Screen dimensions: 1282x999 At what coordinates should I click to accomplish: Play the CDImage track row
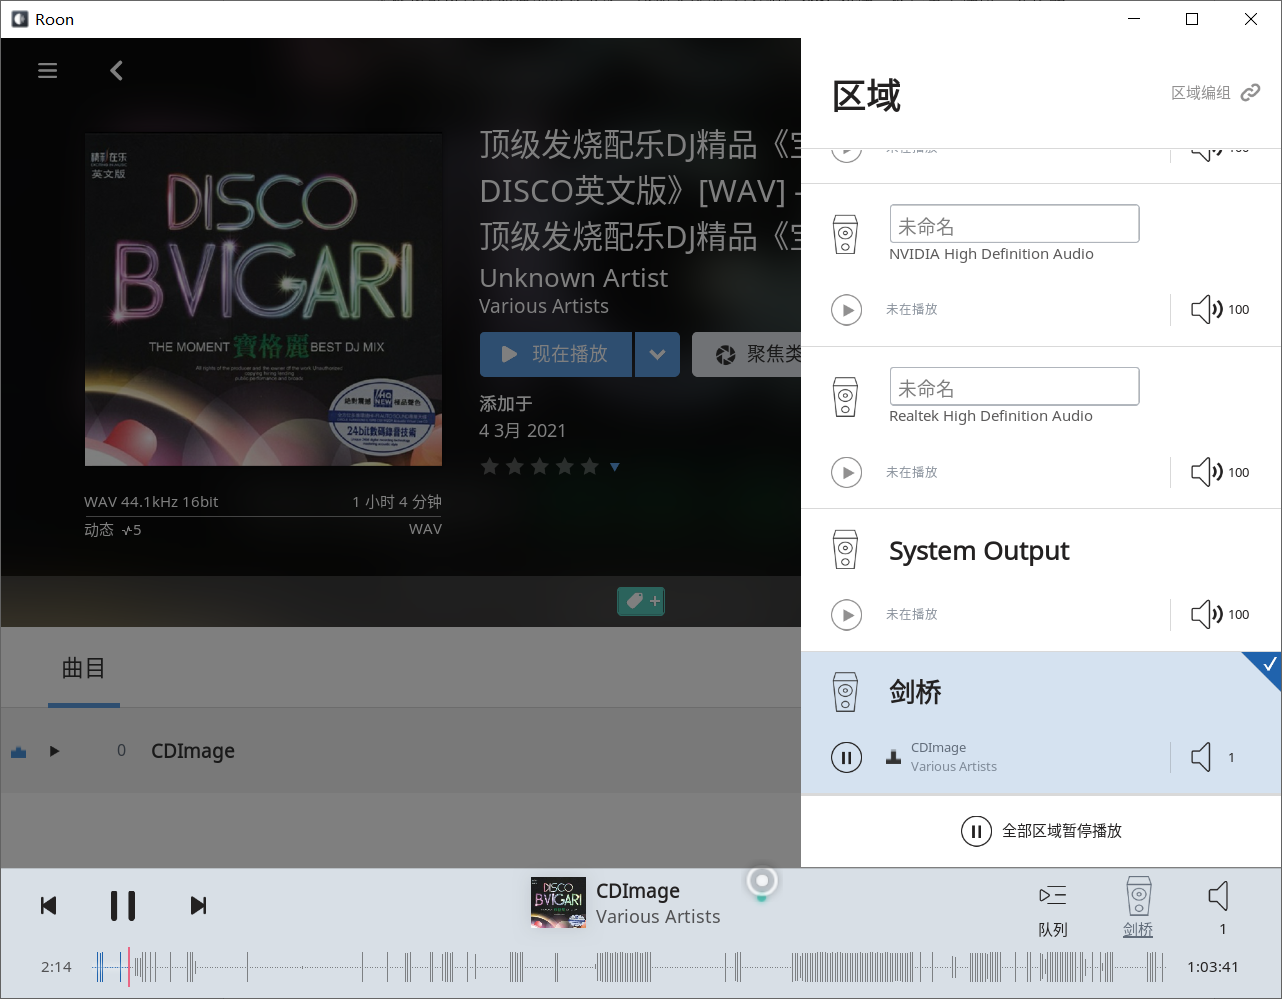(55, 751)
